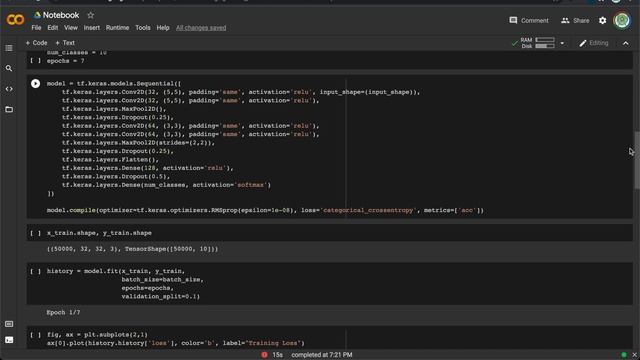Image resolution: width=640 pixels, height=360 pixels.
Task: Click the green connection status dot
Action: (624, 355)
